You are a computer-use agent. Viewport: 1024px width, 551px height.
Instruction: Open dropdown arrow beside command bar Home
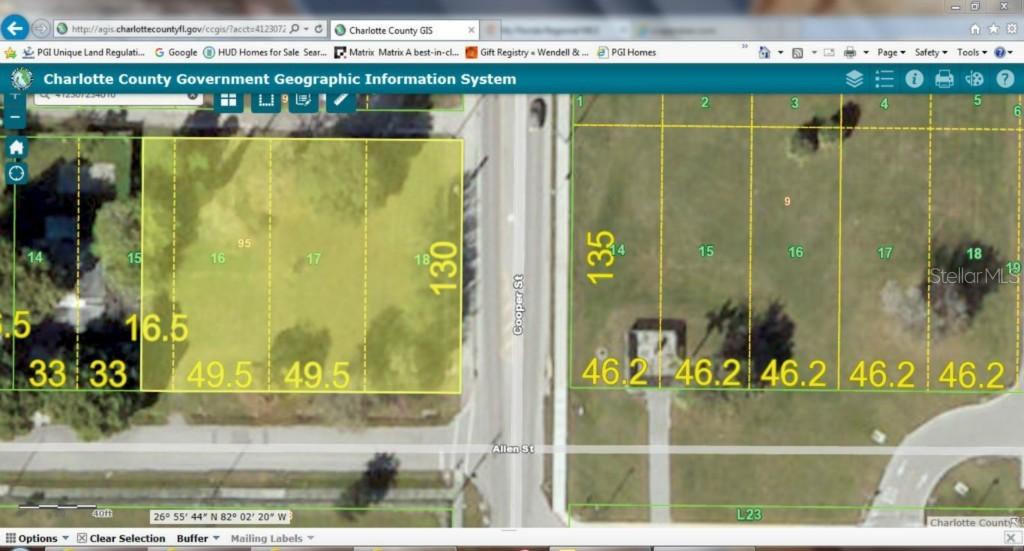pyautogui.click(x=780, y=52)
